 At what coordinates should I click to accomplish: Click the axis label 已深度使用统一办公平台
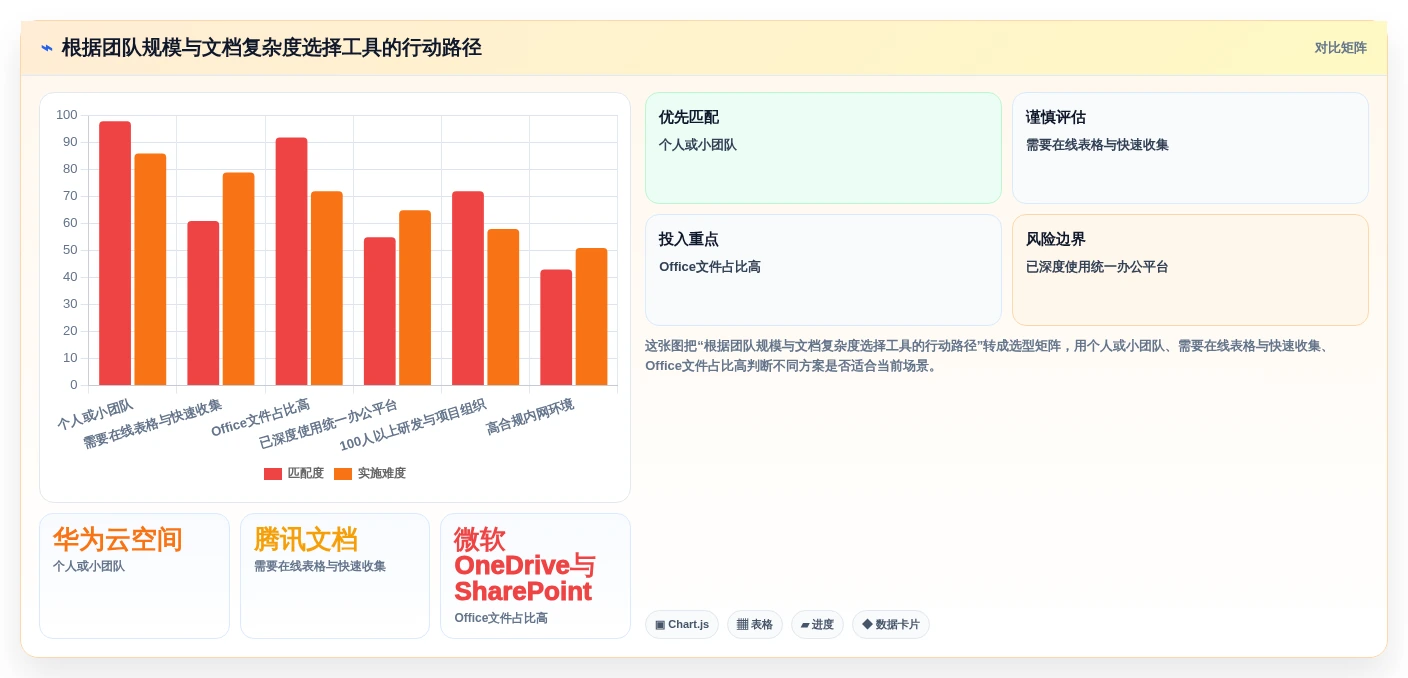tap(329, 424)
